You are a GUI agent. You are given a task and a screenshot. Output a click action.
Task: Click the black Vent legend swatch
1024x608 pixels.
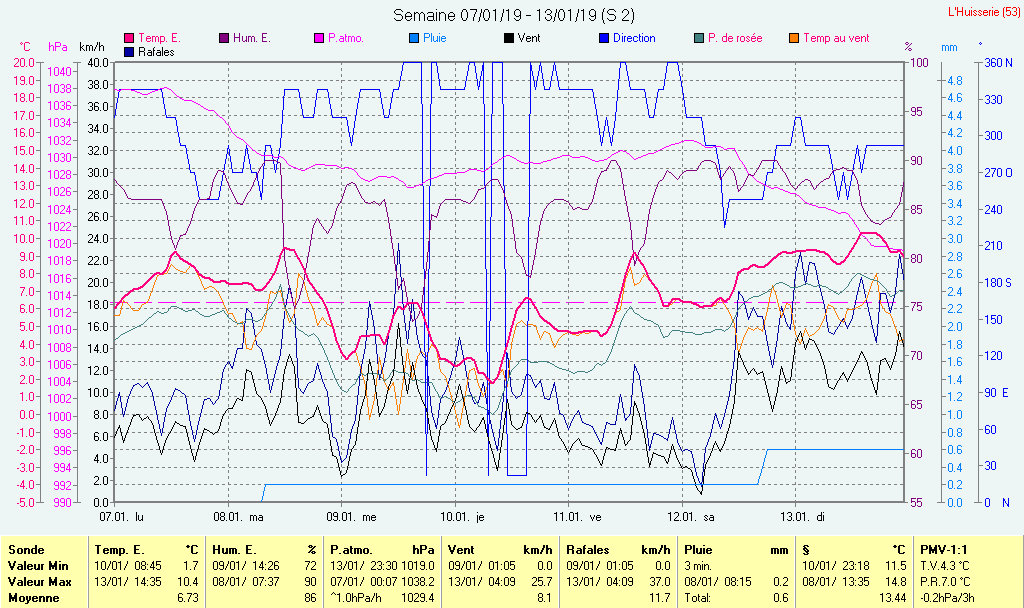click(509, 38)
